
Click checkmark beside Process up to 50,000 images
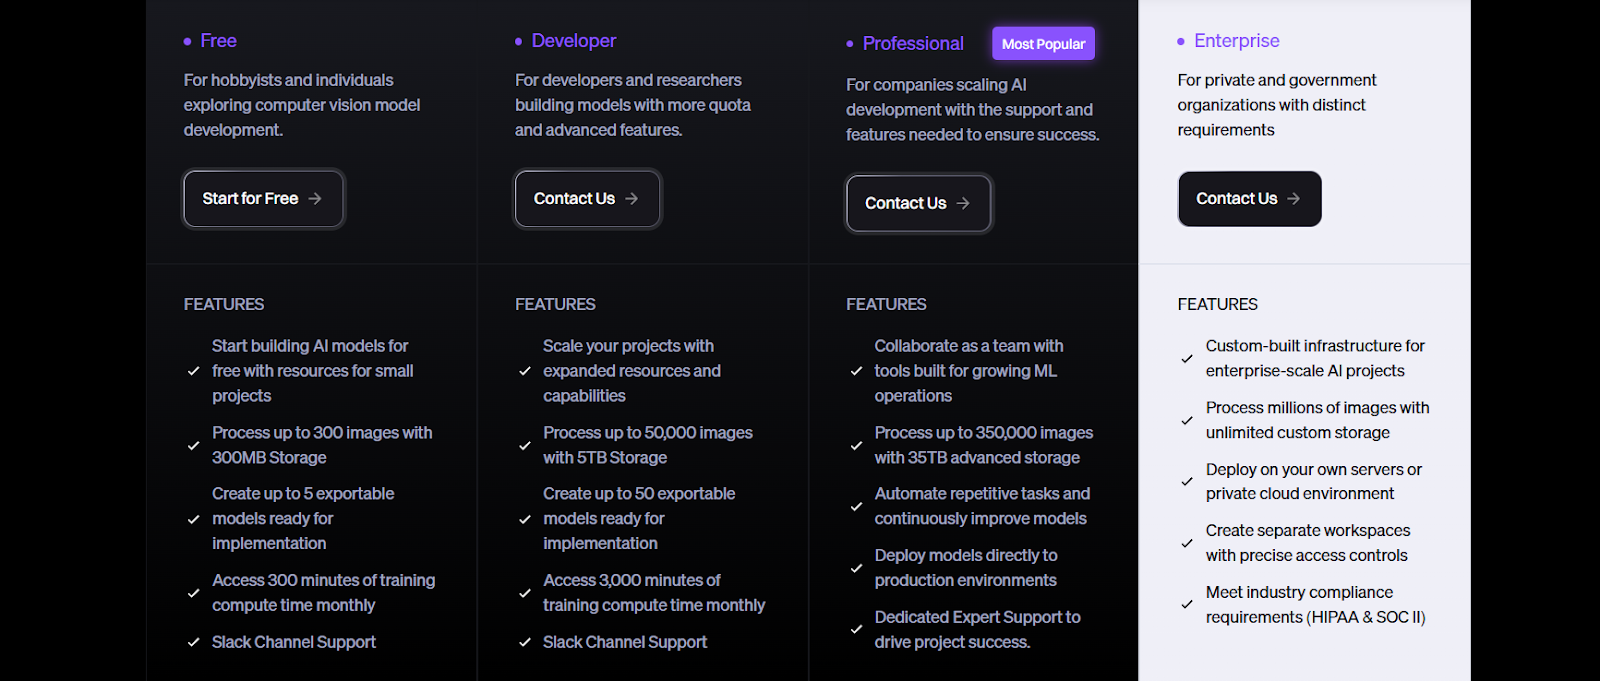(x=525, y=445)
